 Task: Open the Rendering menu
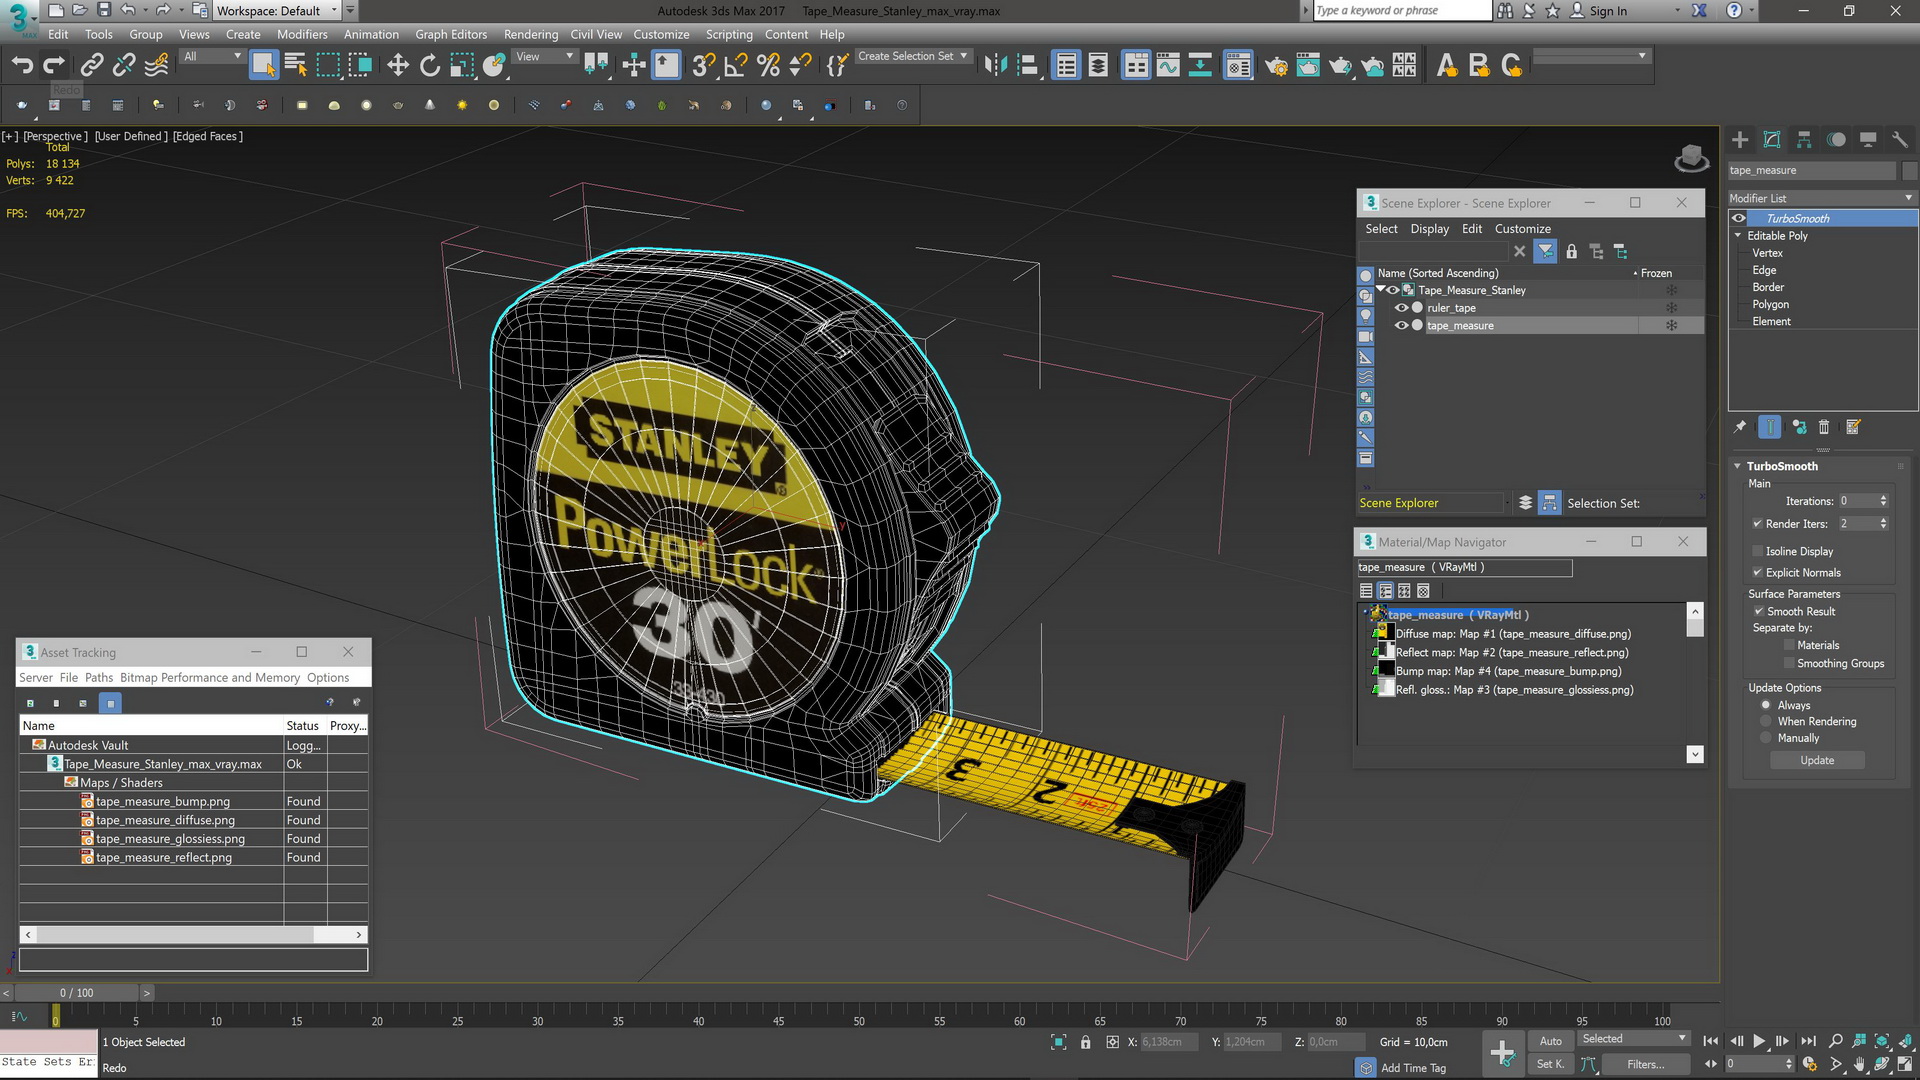click(531, 34)
